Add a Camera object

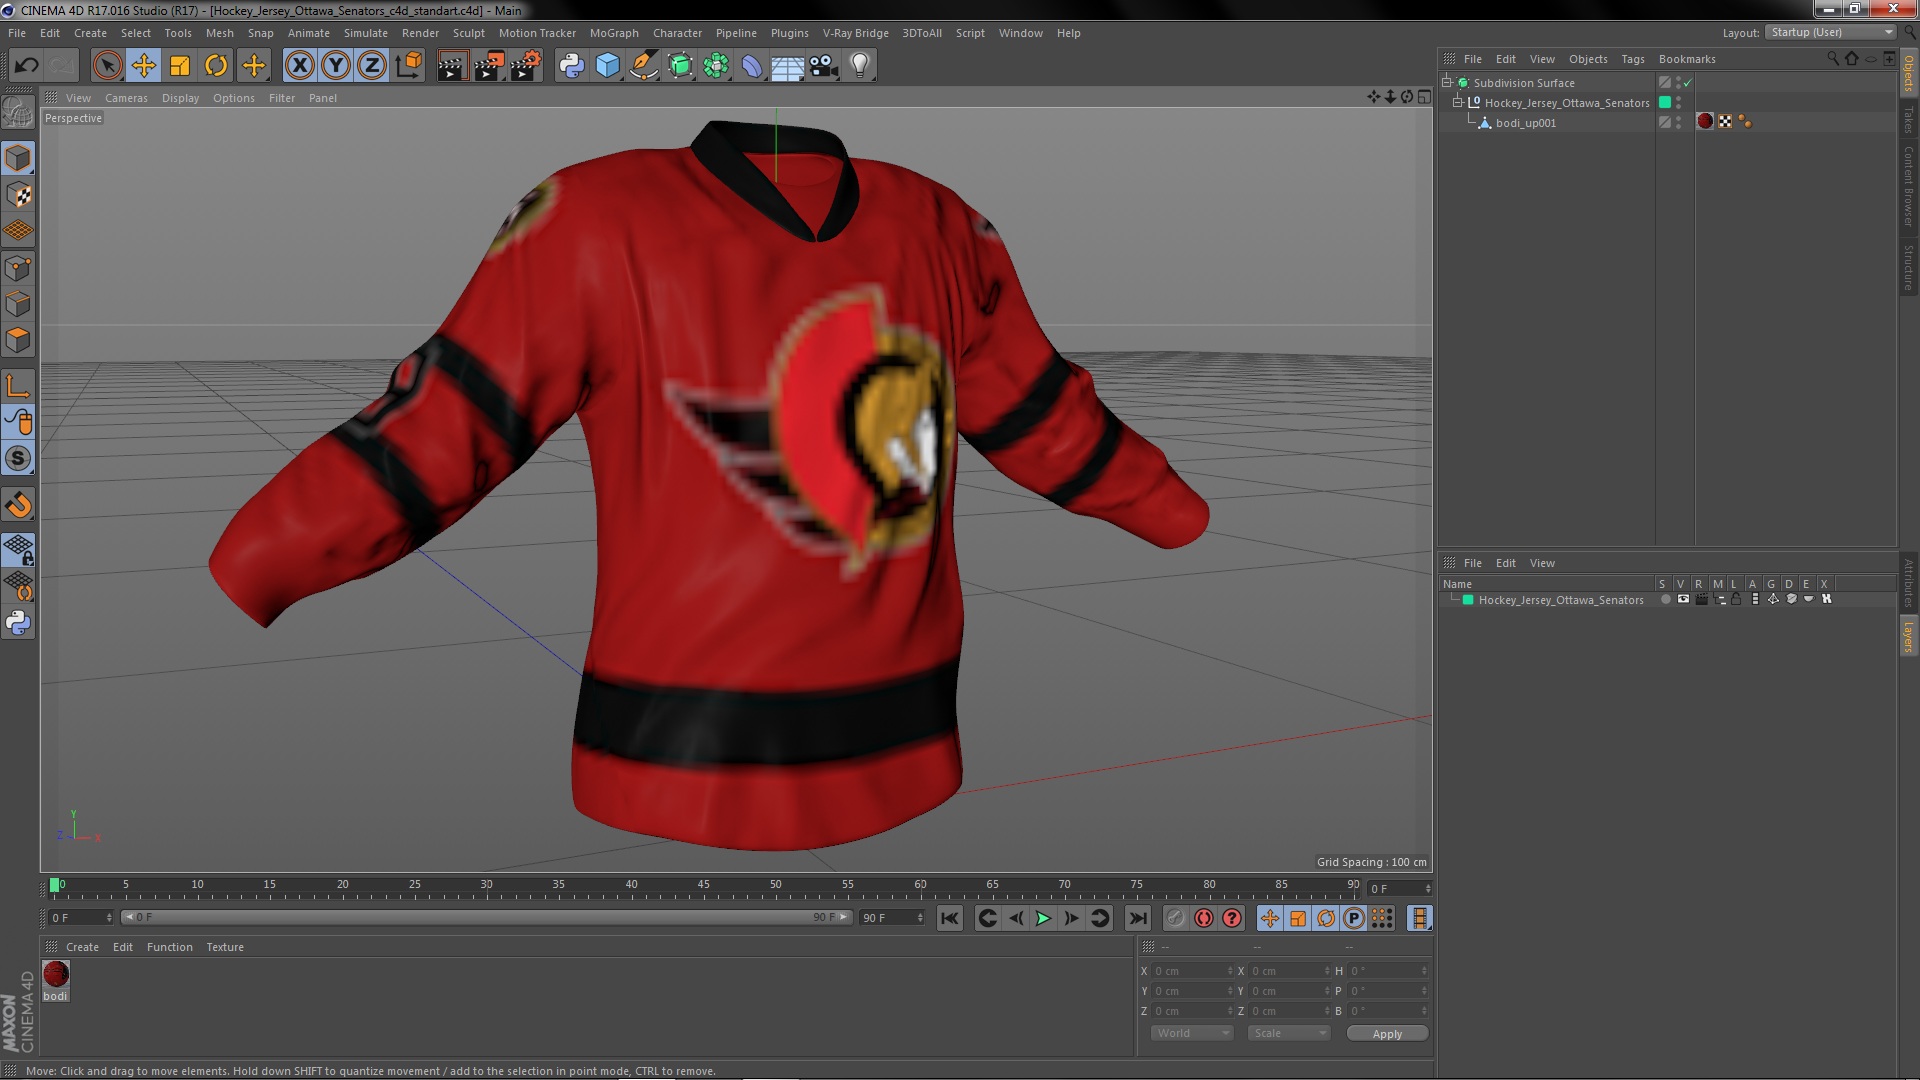point(824,66)
